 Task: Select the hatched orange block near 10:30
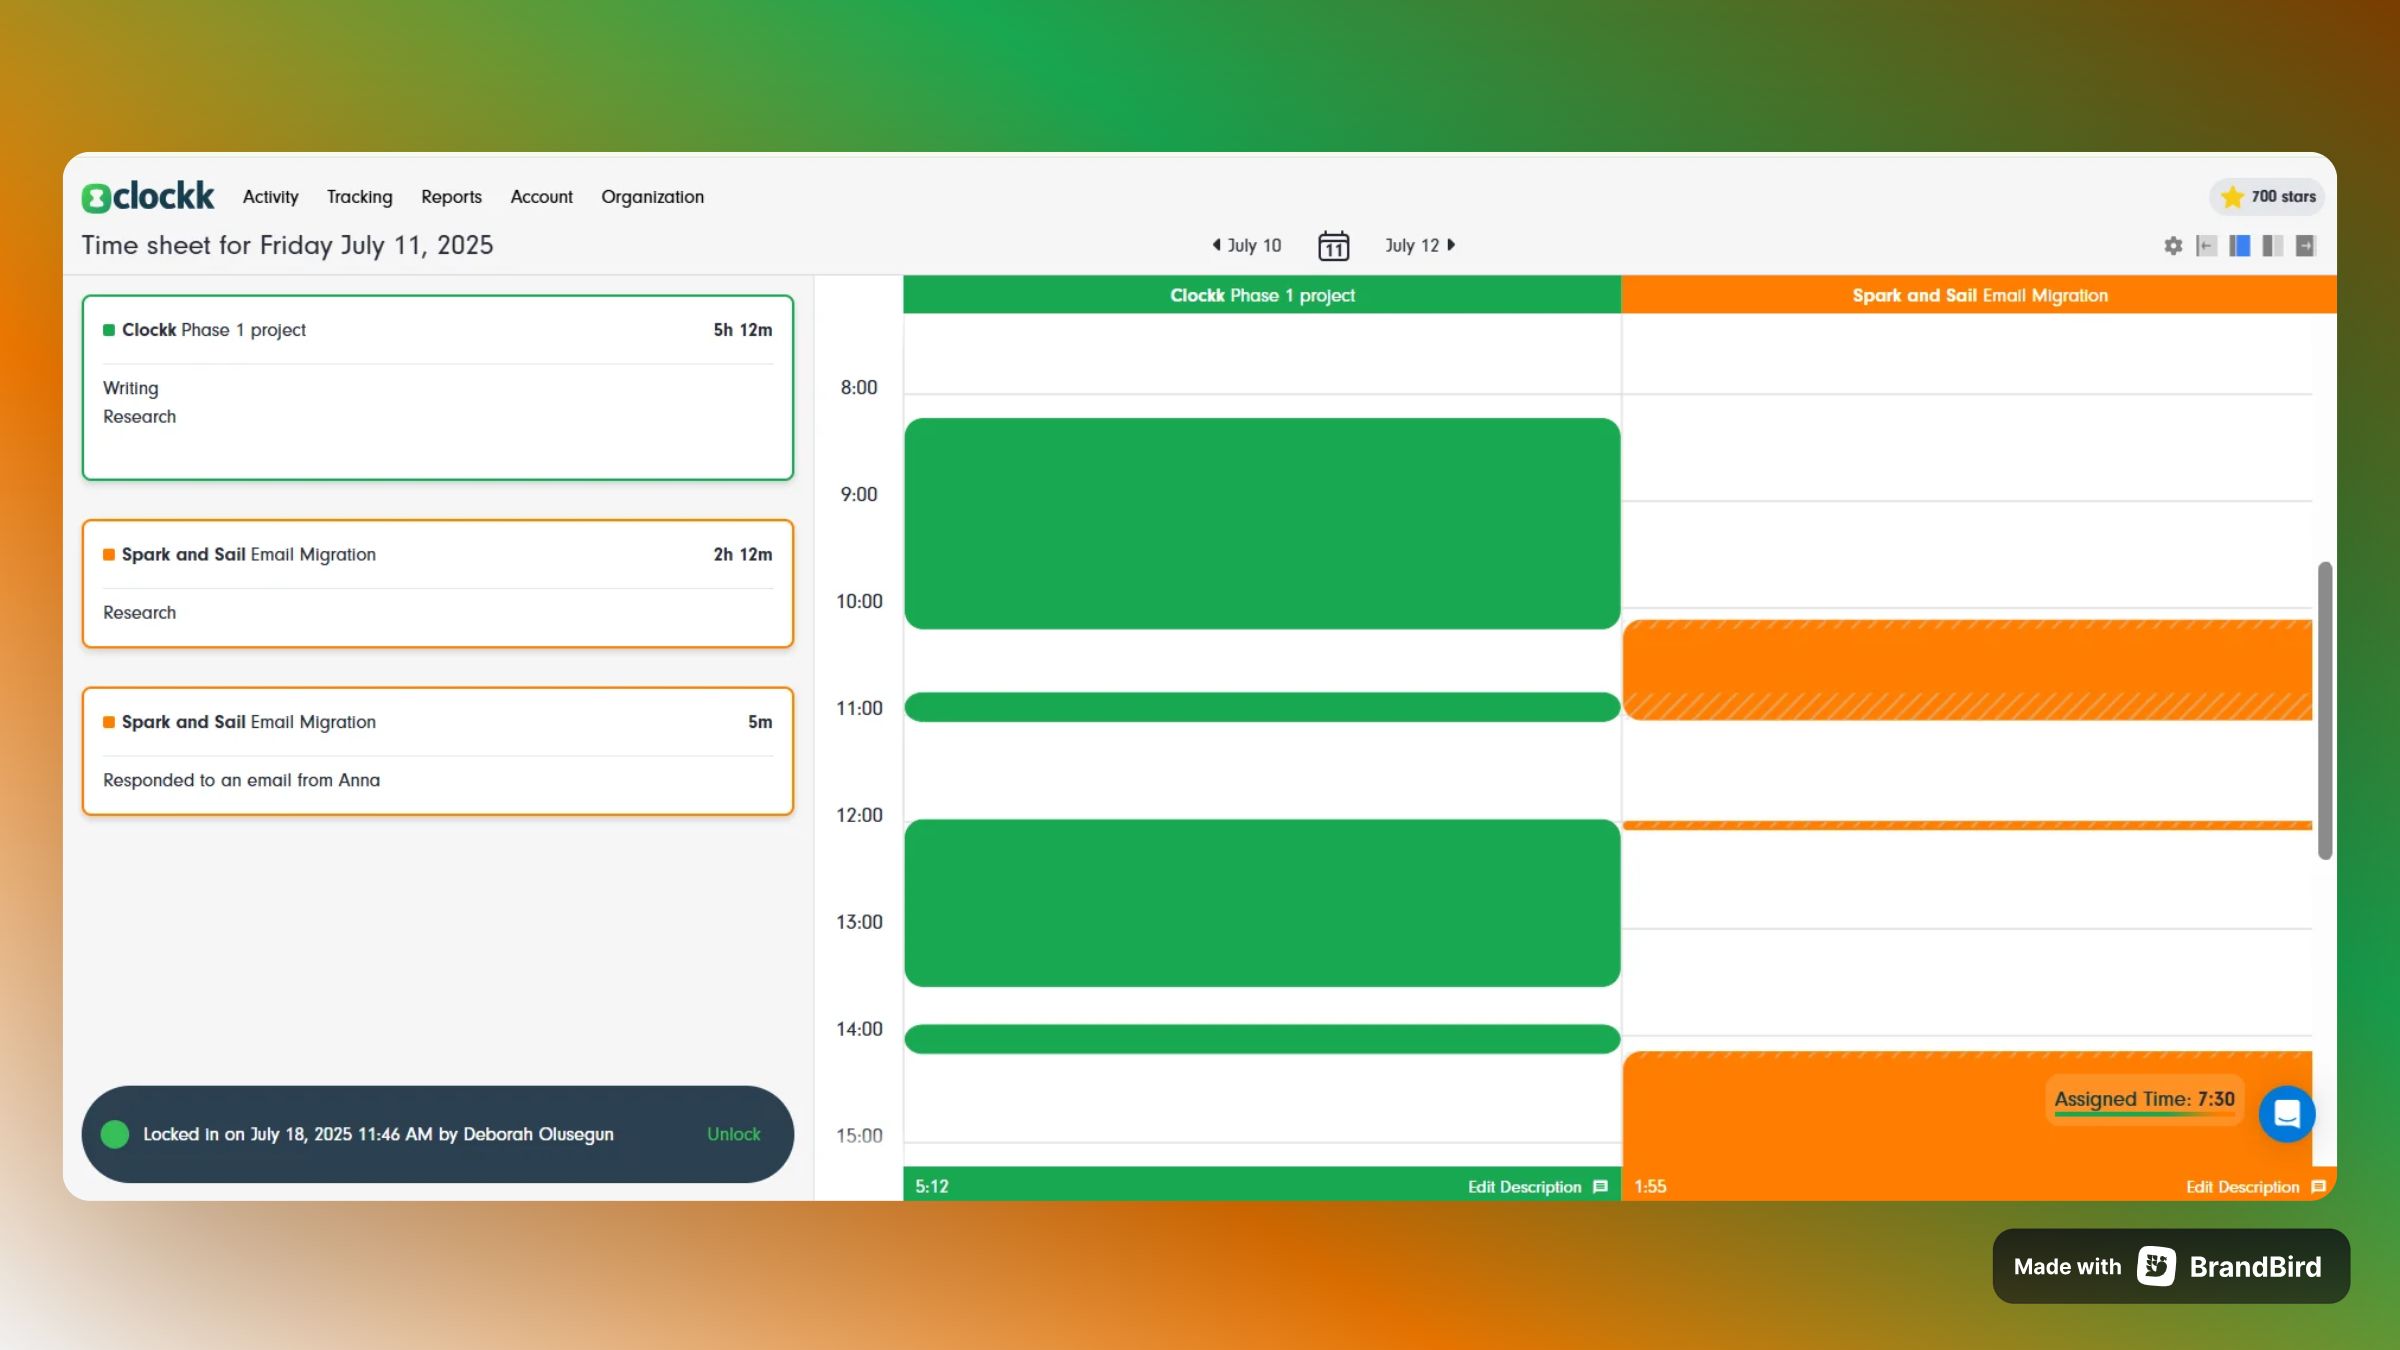pos(1967,670)
